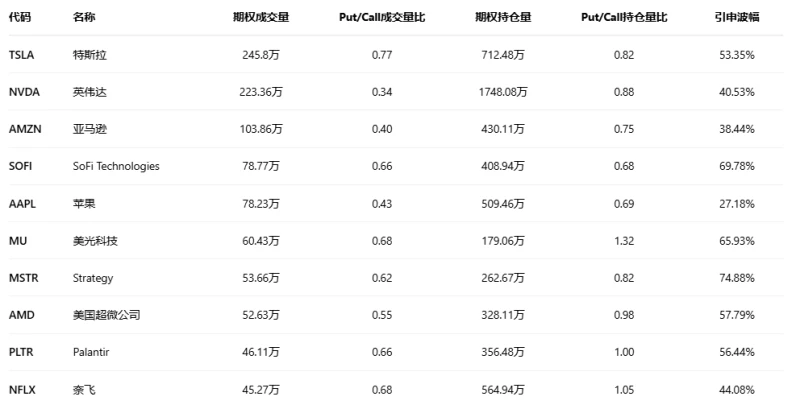Open the AAPL ticker entry
The width and height of the screenshot is (800, 409).
22,203
